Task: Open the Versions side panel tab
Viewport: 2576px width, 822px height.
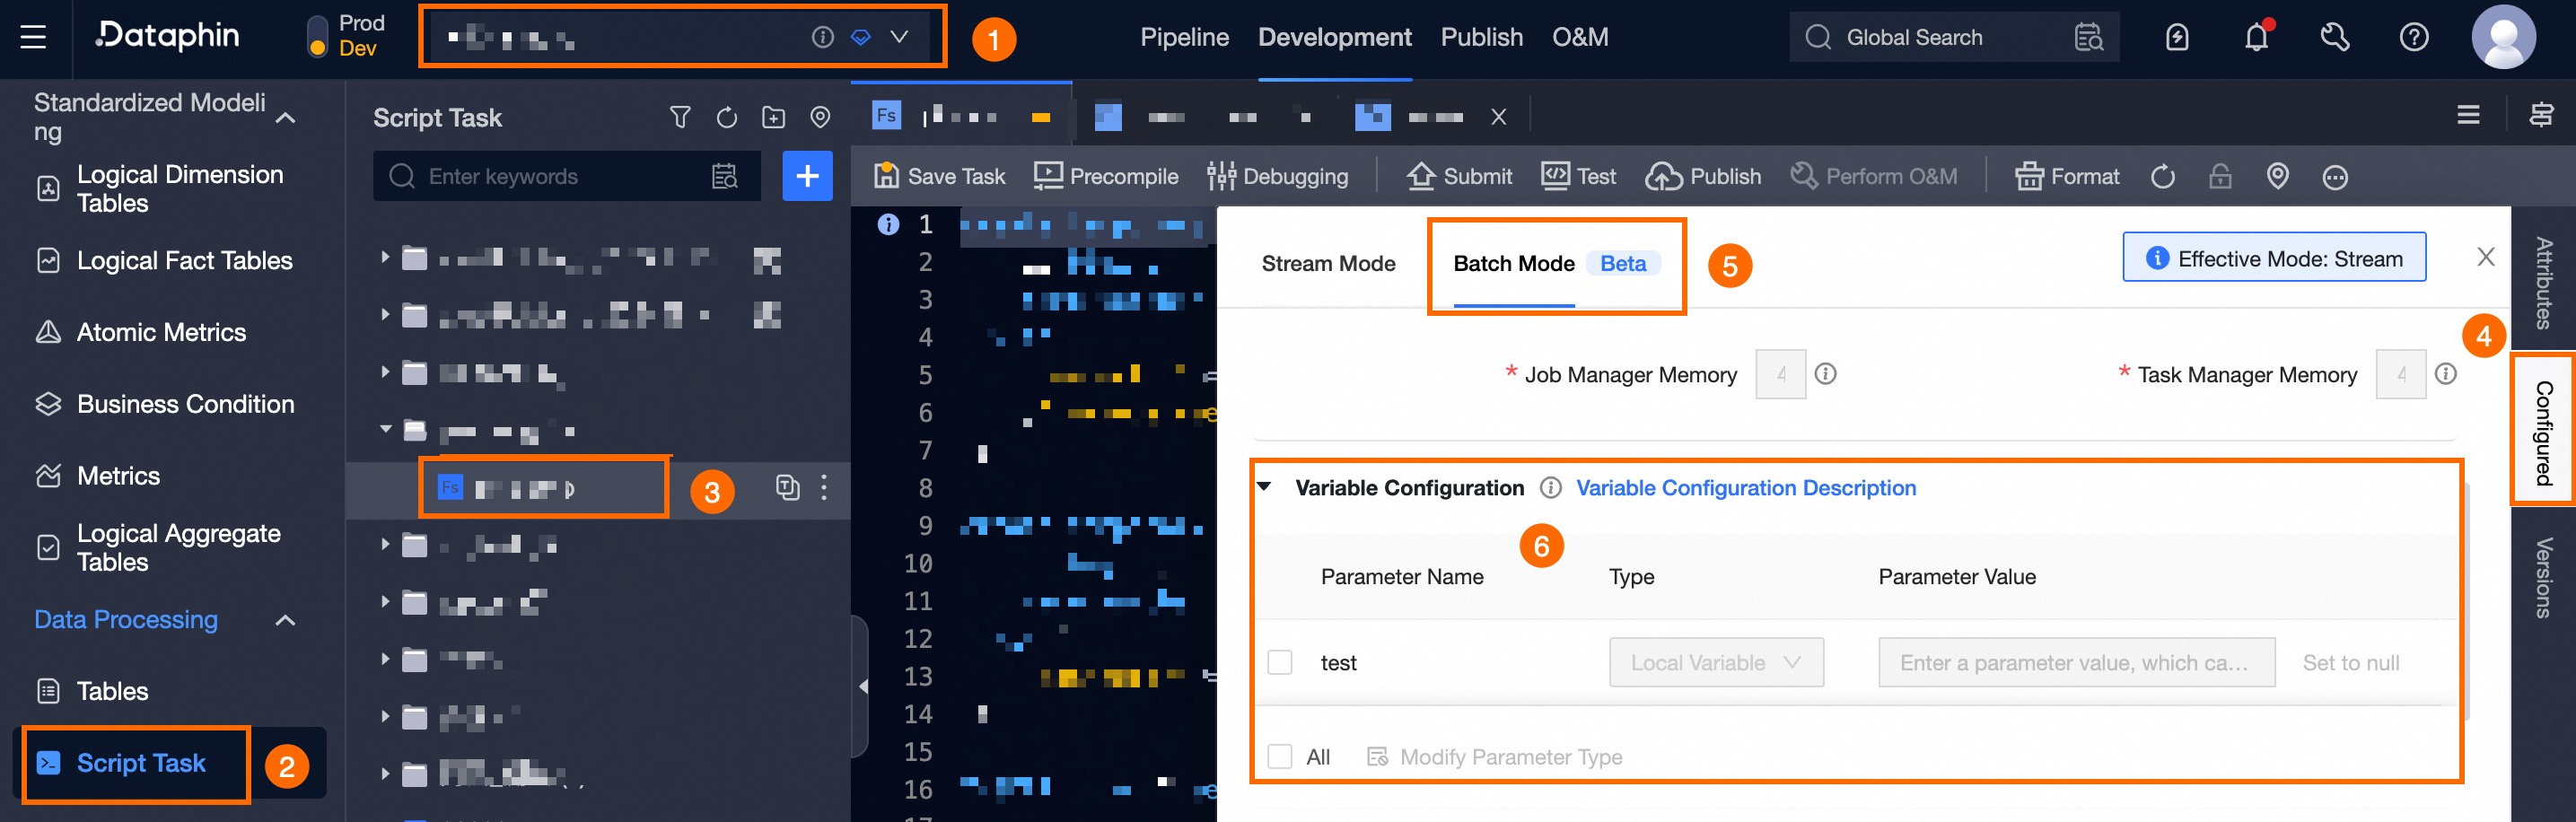Action: (2542, 578)
